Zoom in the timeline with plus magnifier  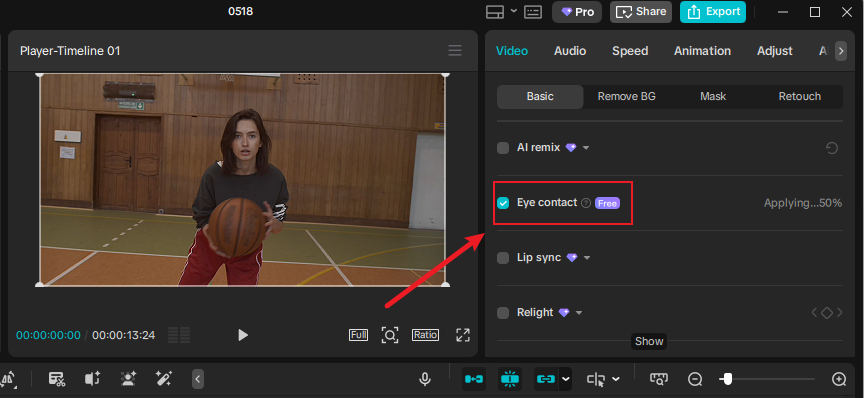[x=839, y=379]
